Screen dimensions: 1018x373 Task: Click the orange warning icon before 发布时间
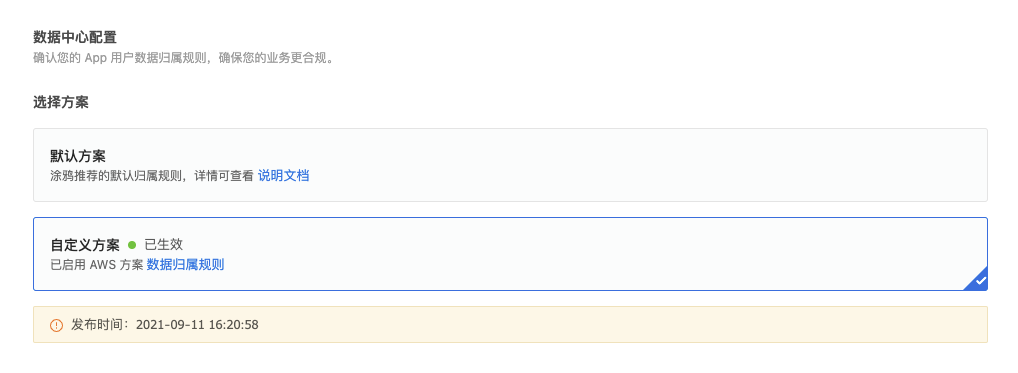(56, 325)
